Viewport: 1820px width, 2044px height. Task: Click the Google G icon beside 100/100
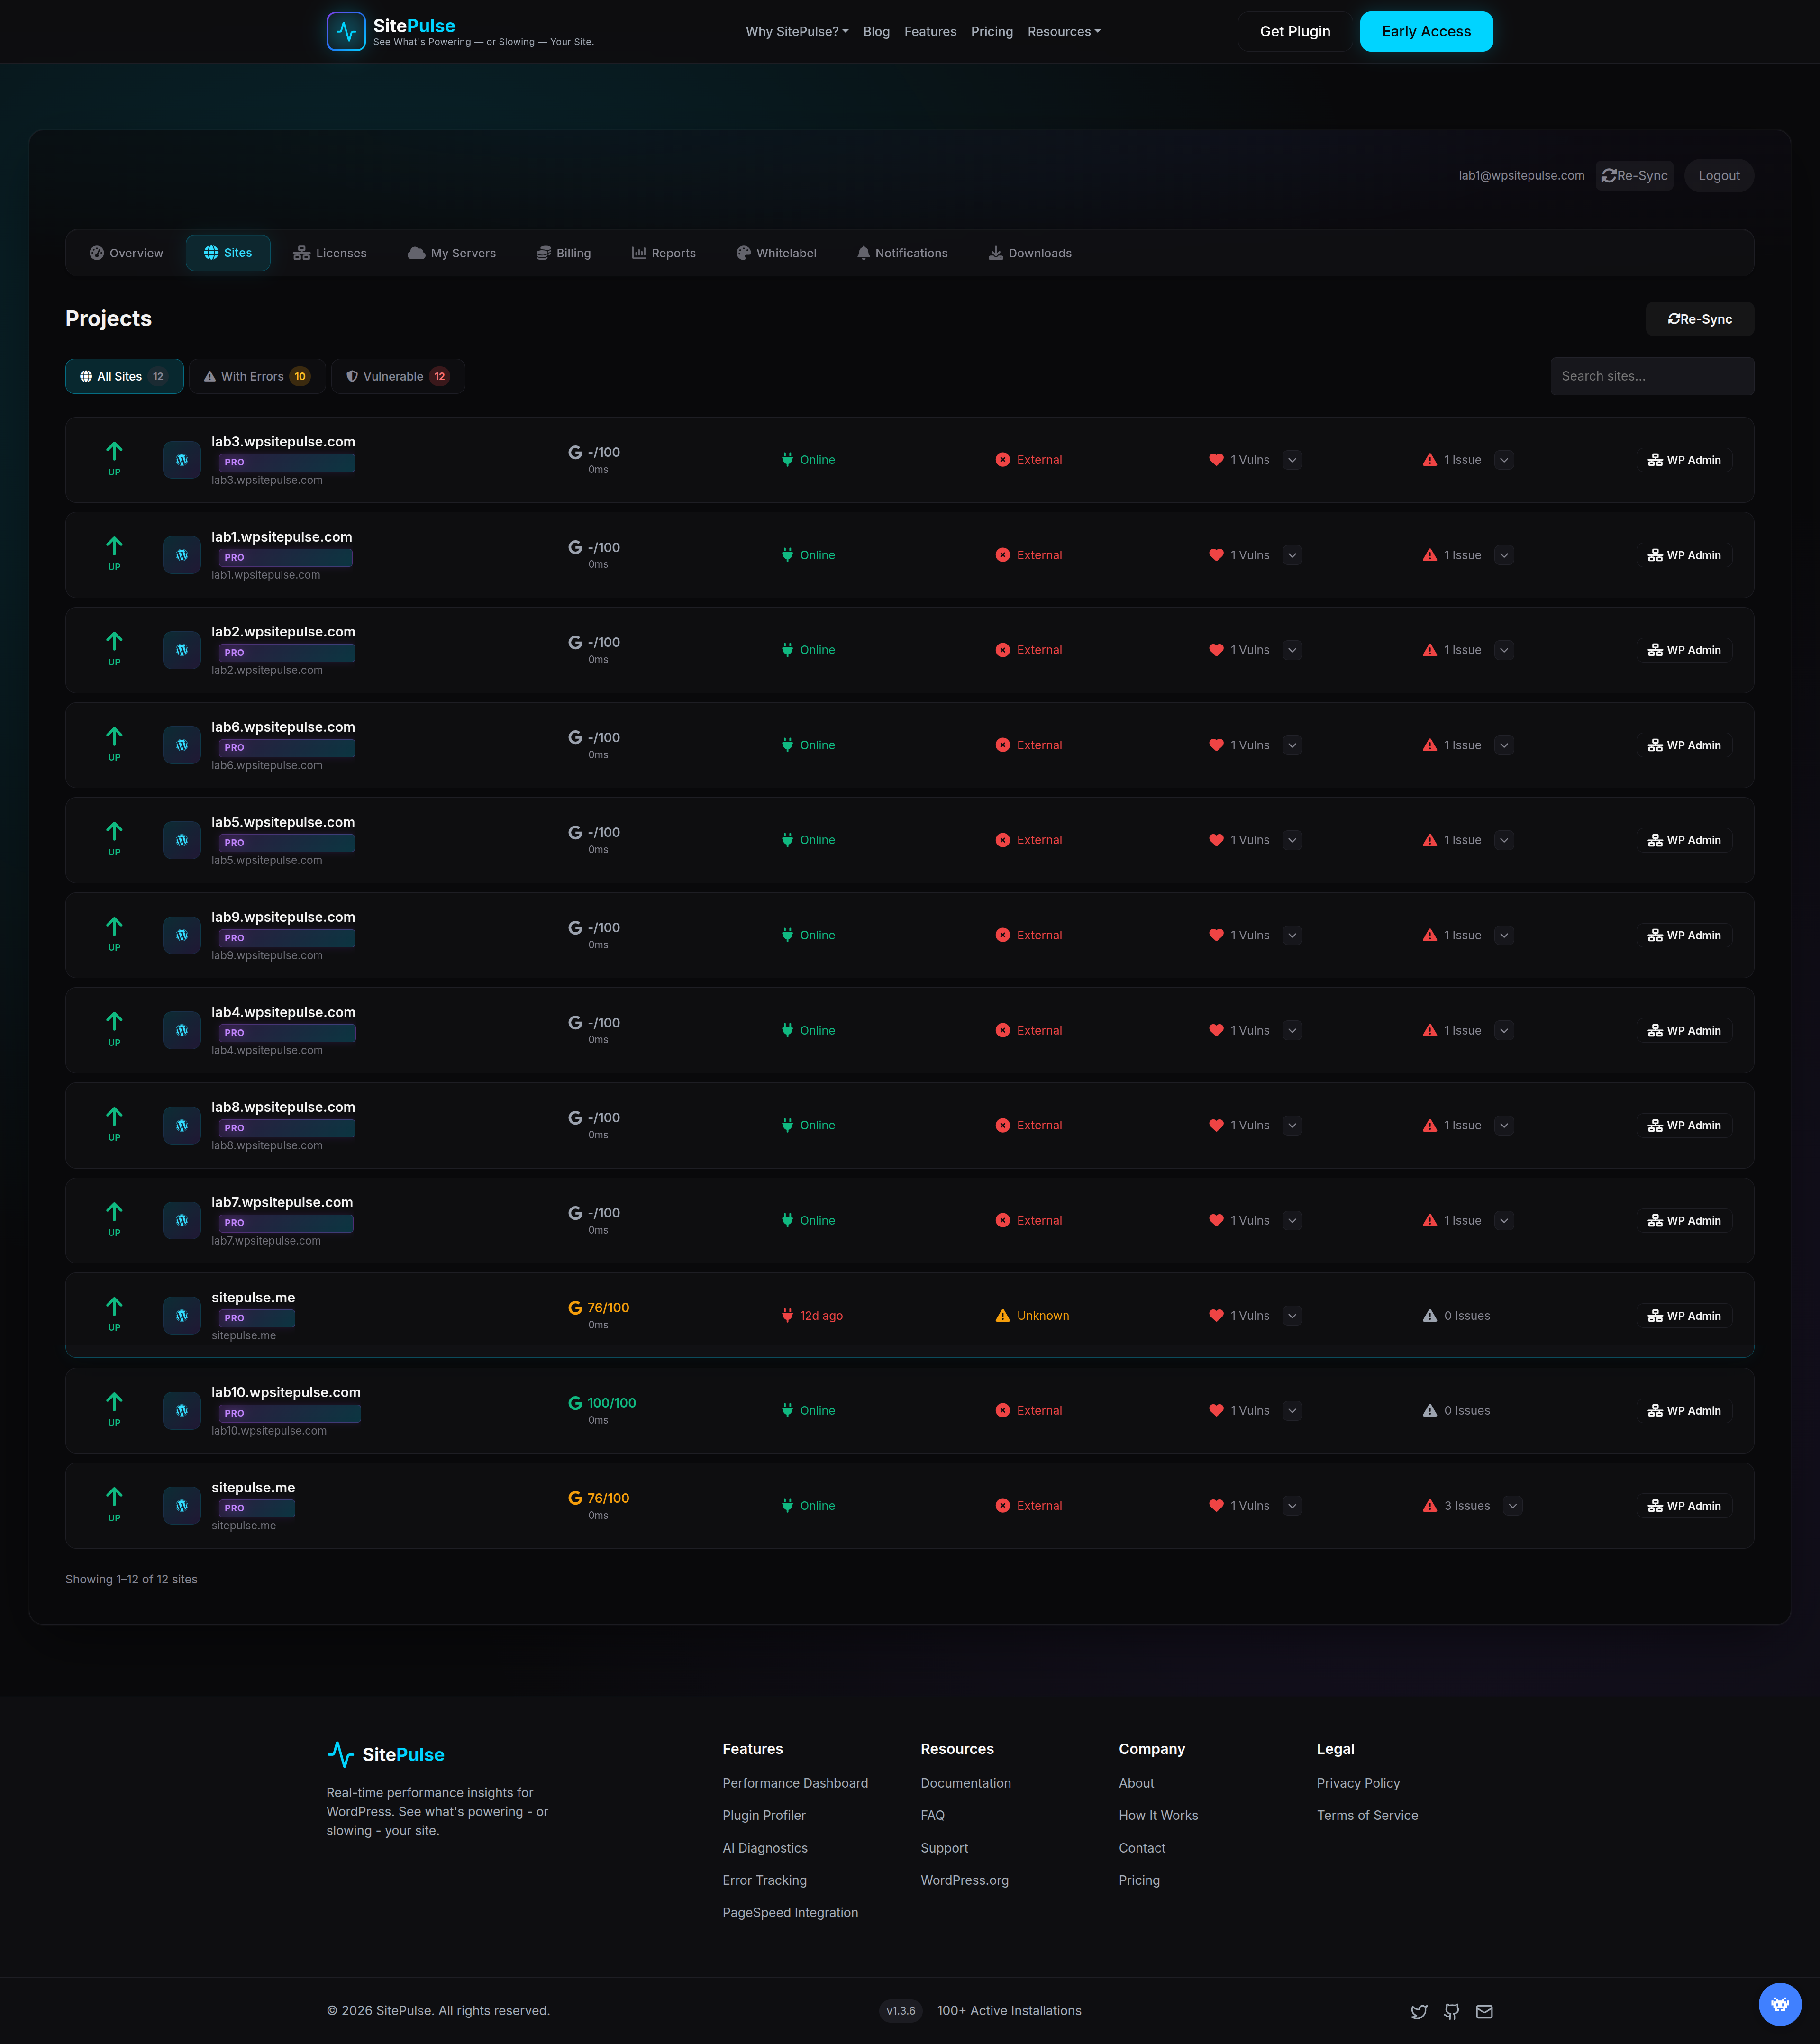click(575, 1403)
